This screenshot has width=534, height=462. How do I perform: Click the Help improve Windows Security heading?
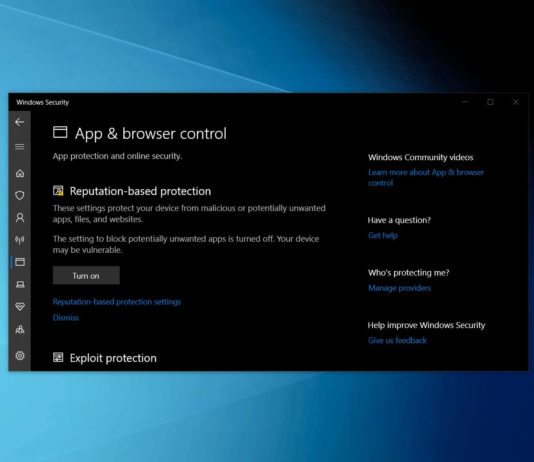(x=426, y=325)
